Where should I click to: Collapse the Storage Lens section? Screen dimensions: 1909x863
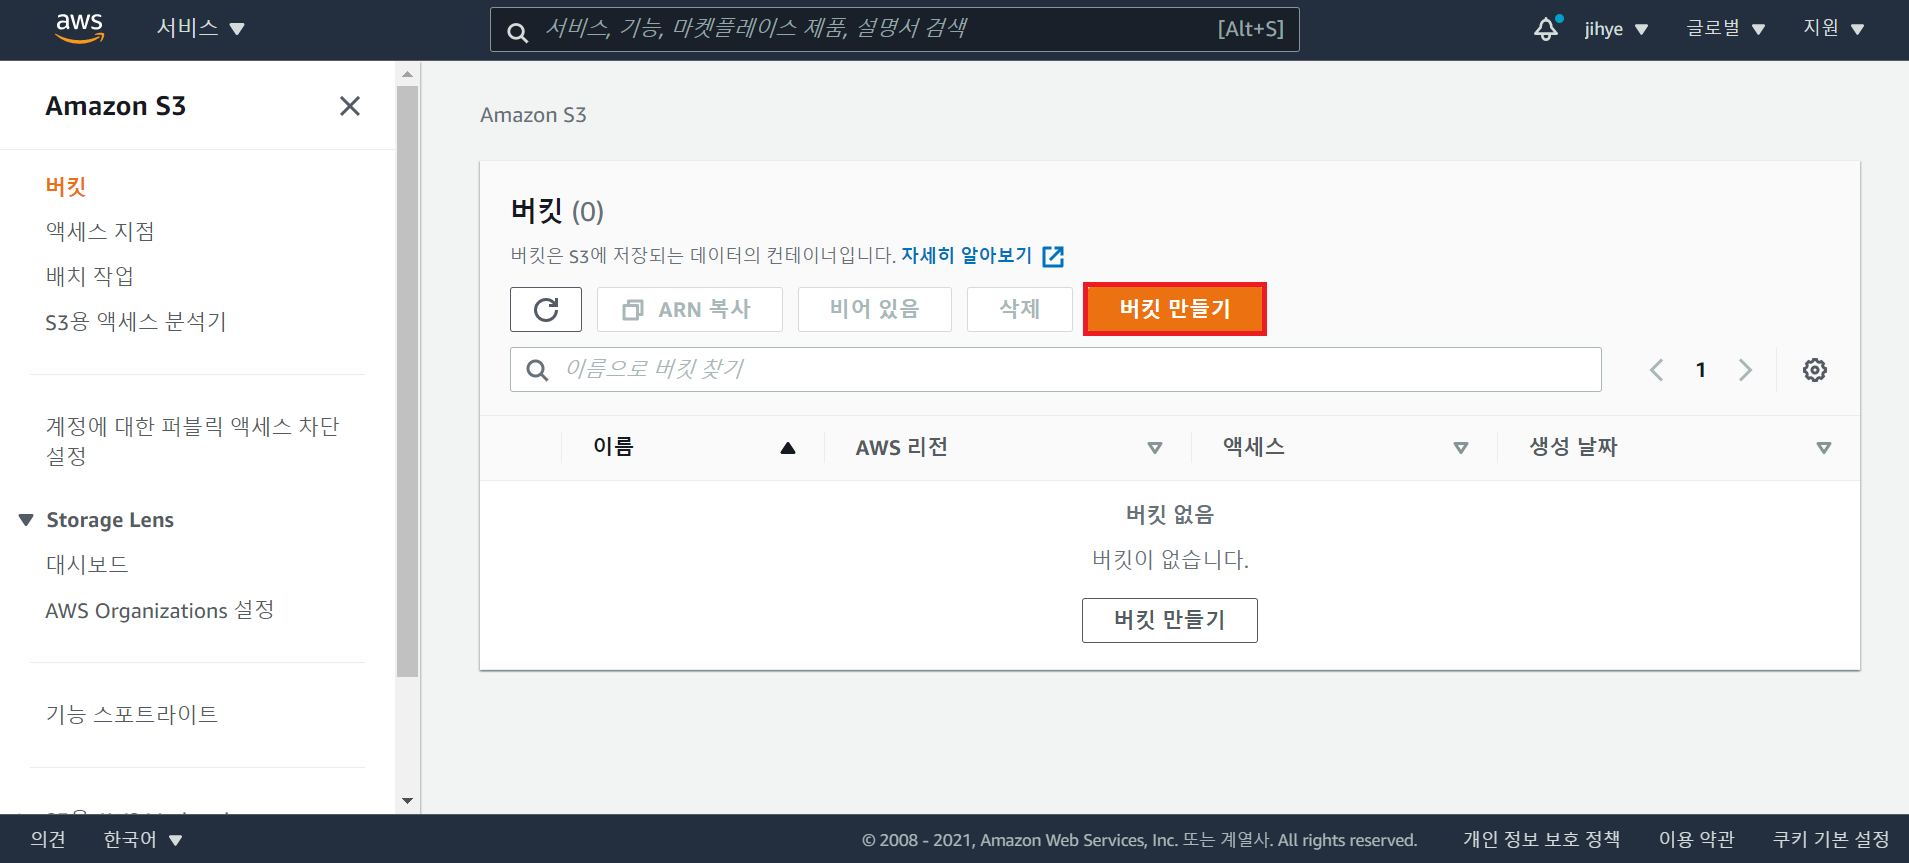click(26, 520)
